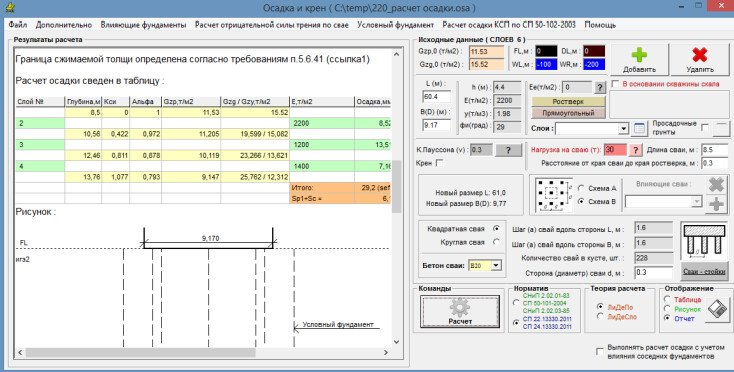Image resolution: width=734 pixels, height=372 pixels.
Task: Open the Помощь menu
Action: pyautogui.click(x=600, y=25)
